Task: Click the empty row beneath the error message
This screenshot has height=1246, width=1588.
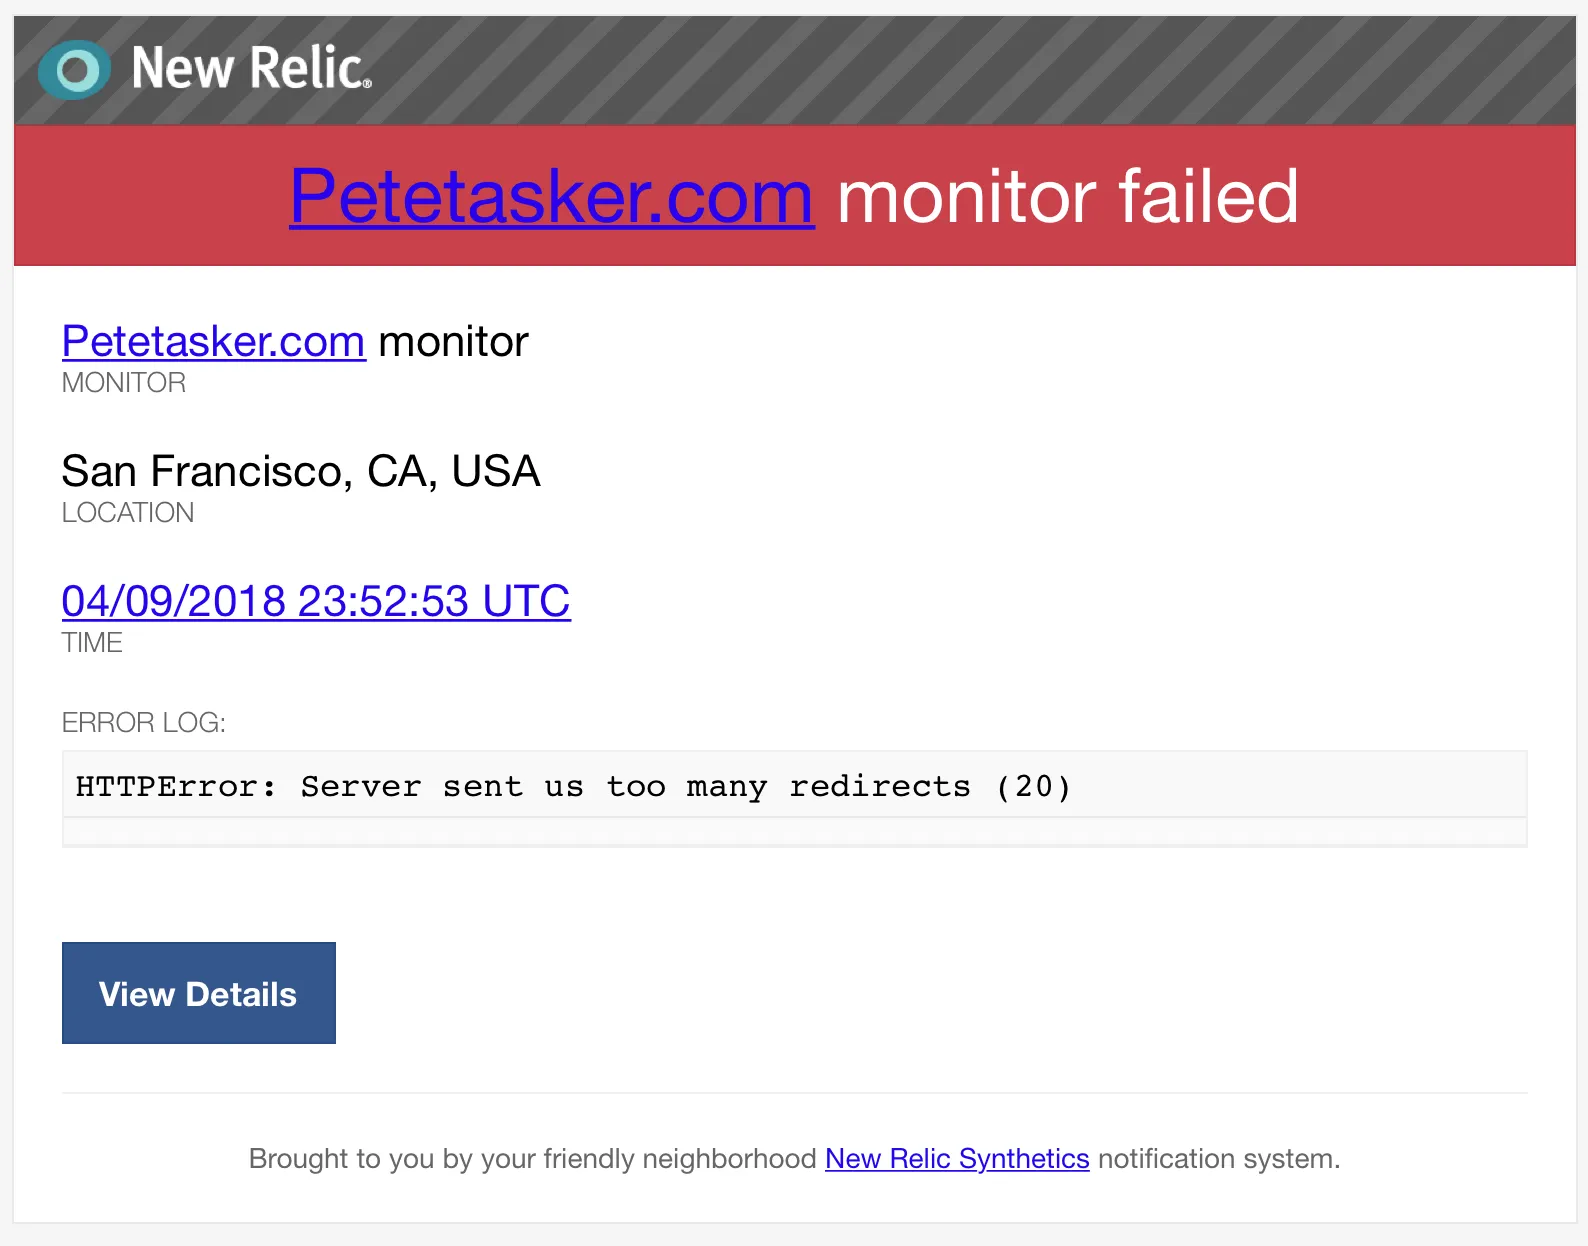Action: point(794,832)
